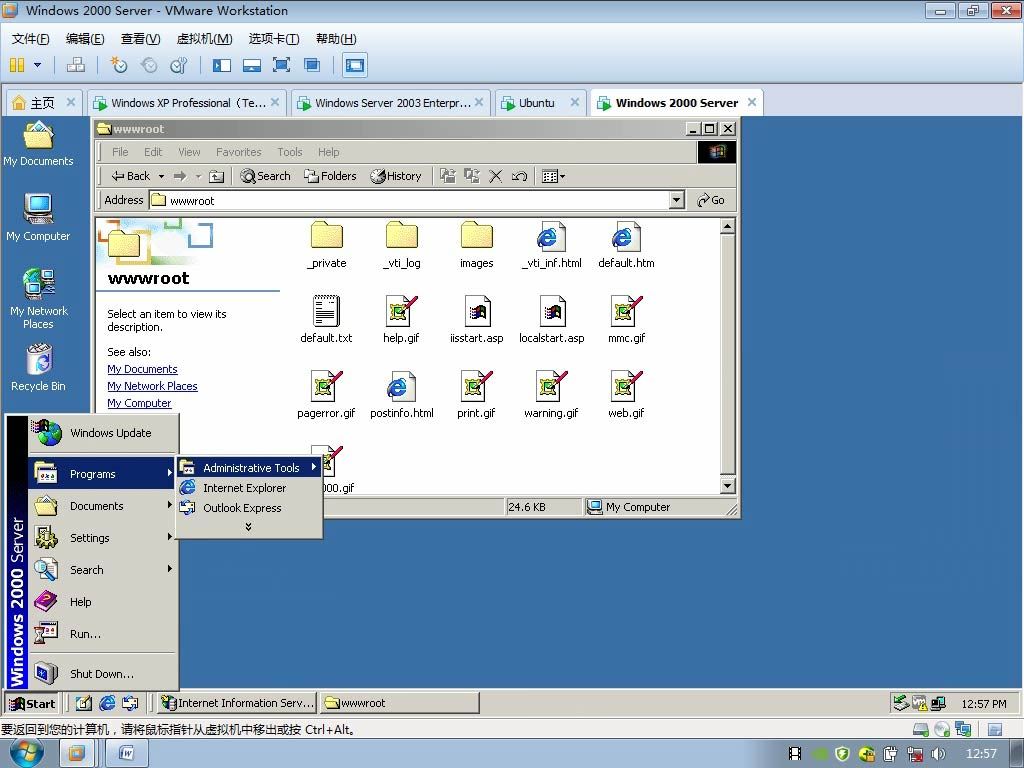The height and width of the screenshot is (768, 1024).
Task: Click the Folders toolbar button
Action: click(330, 176)
